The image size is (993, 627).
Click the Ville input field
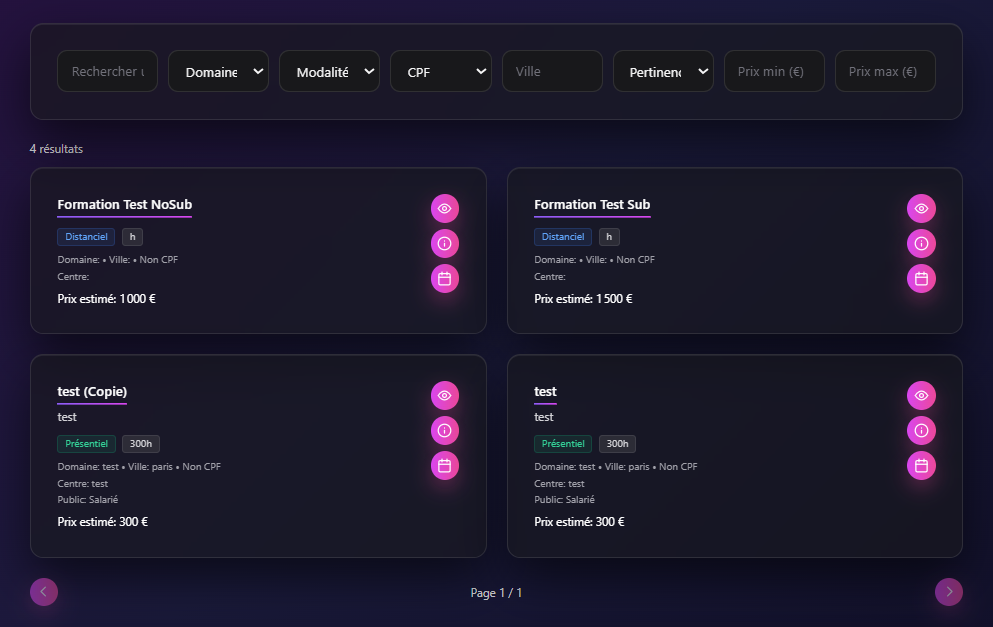[552, 72]
